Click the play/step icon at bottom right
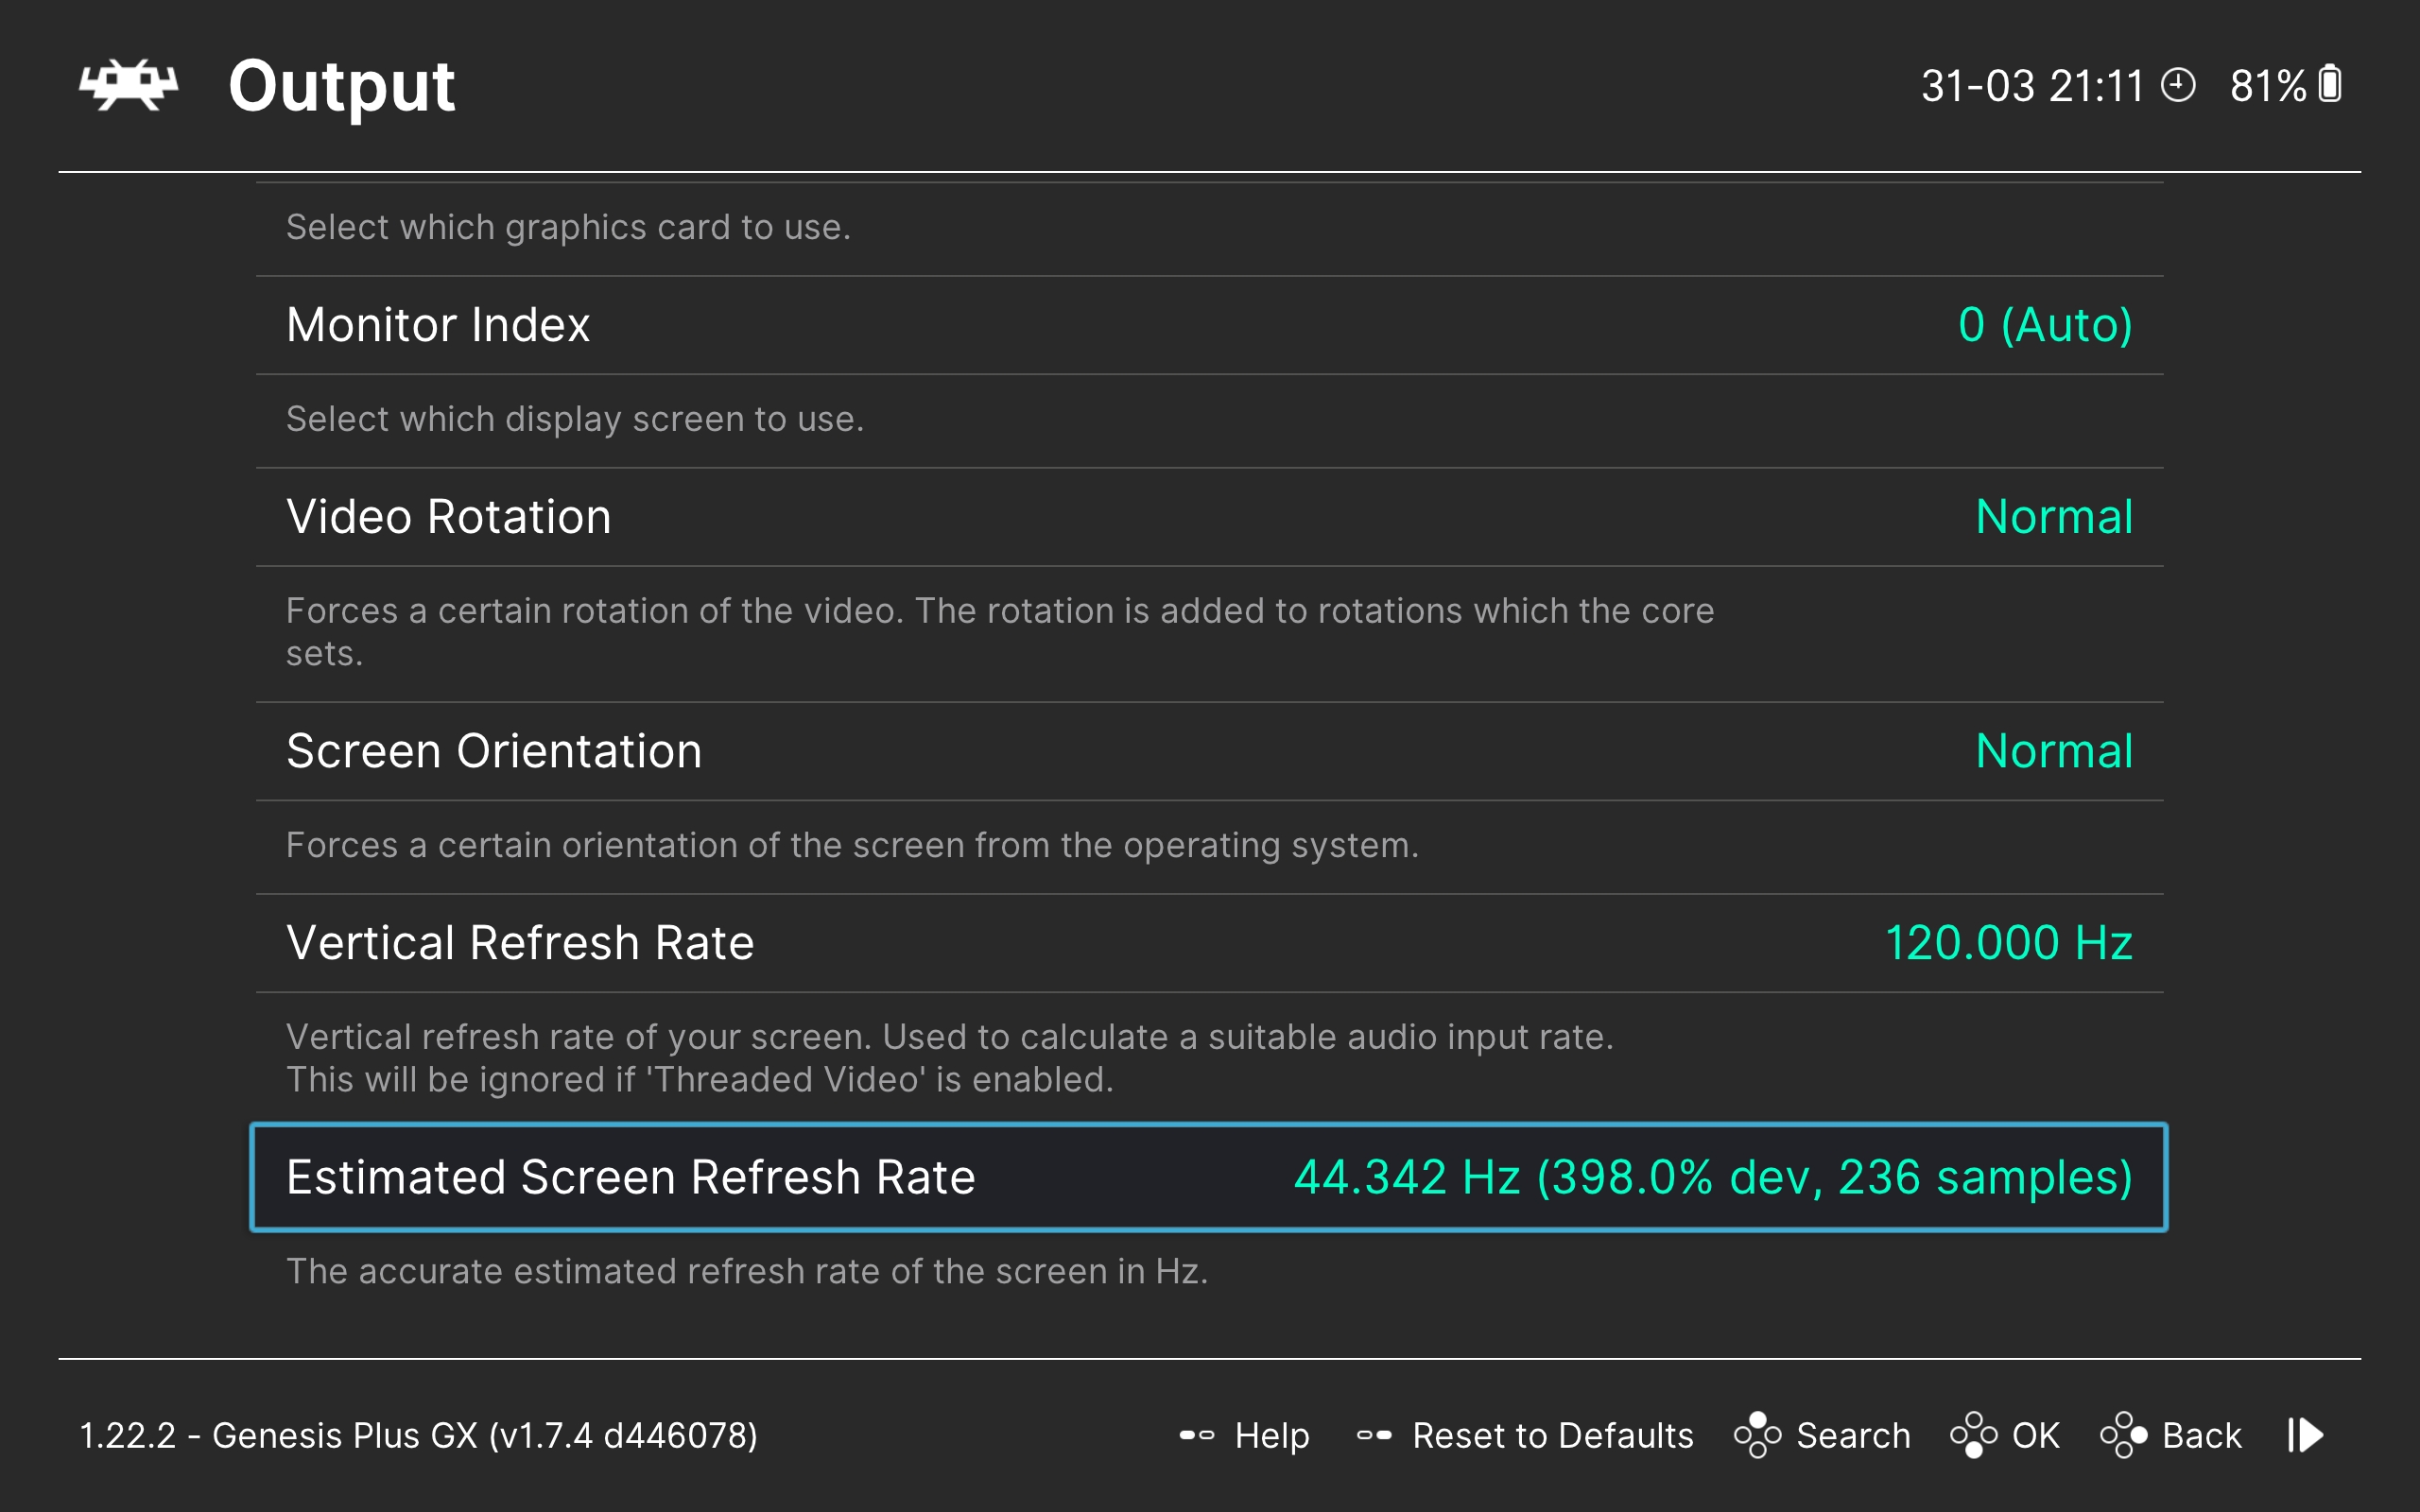The height and width of the screenshot is (1512, 2420). (2305, 1435)
